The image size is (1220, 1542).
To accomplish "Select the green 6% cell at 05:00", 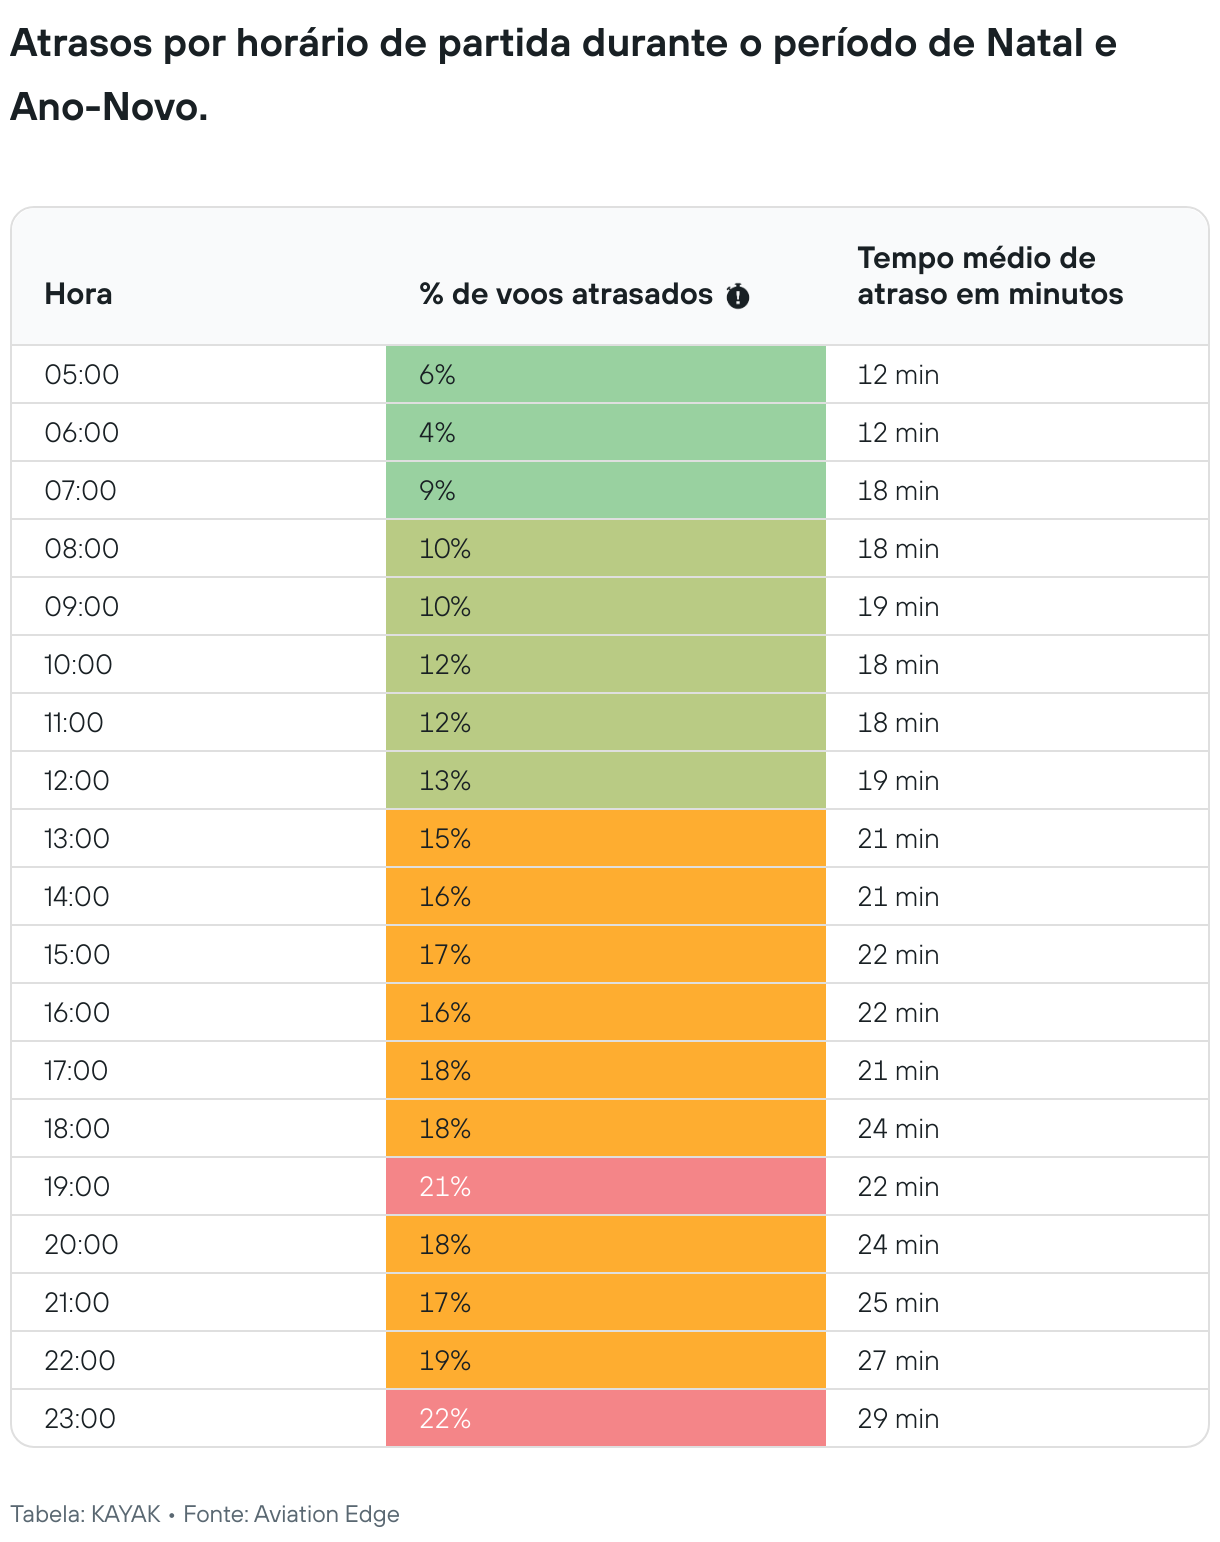I will click(605, 375).
